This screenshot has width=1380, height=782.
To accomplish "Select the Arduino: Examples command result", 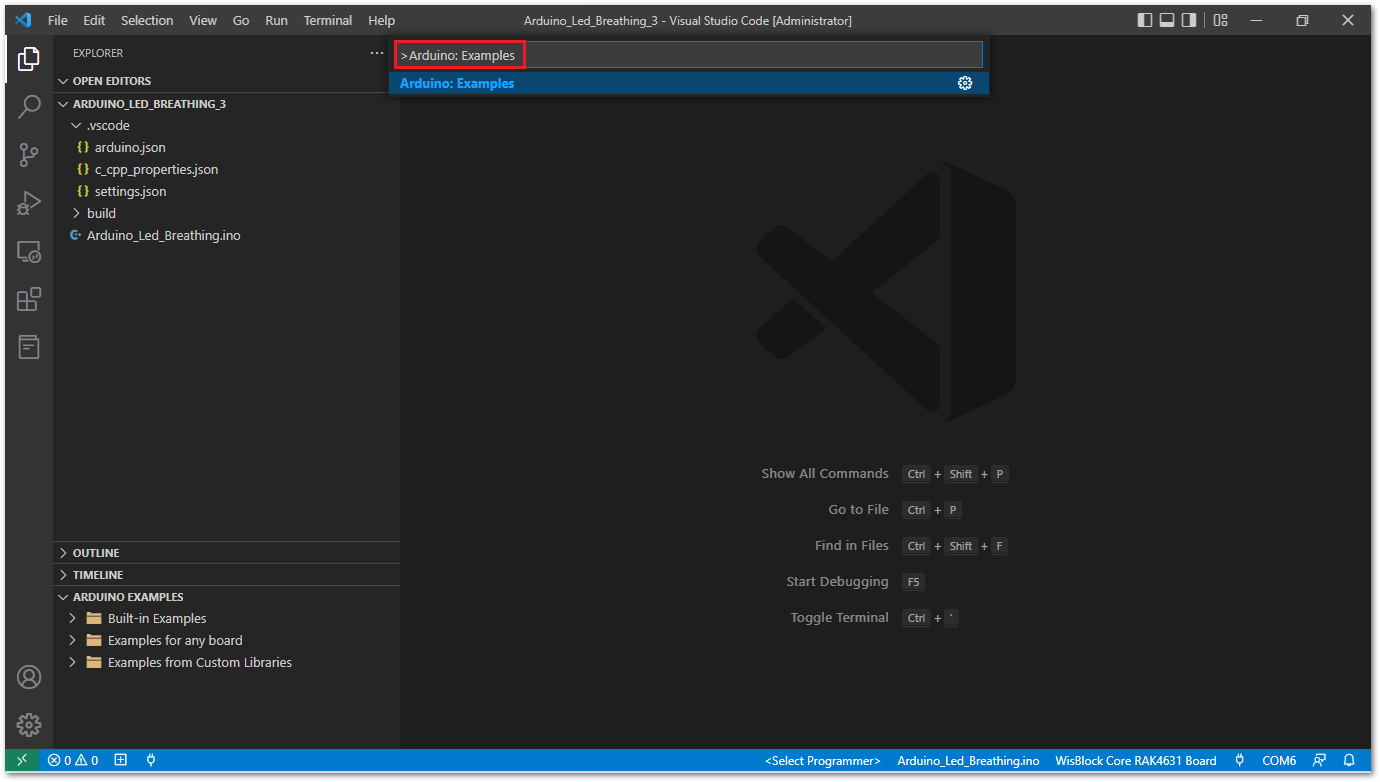I will pyautogui.click(x=689, y=83).
